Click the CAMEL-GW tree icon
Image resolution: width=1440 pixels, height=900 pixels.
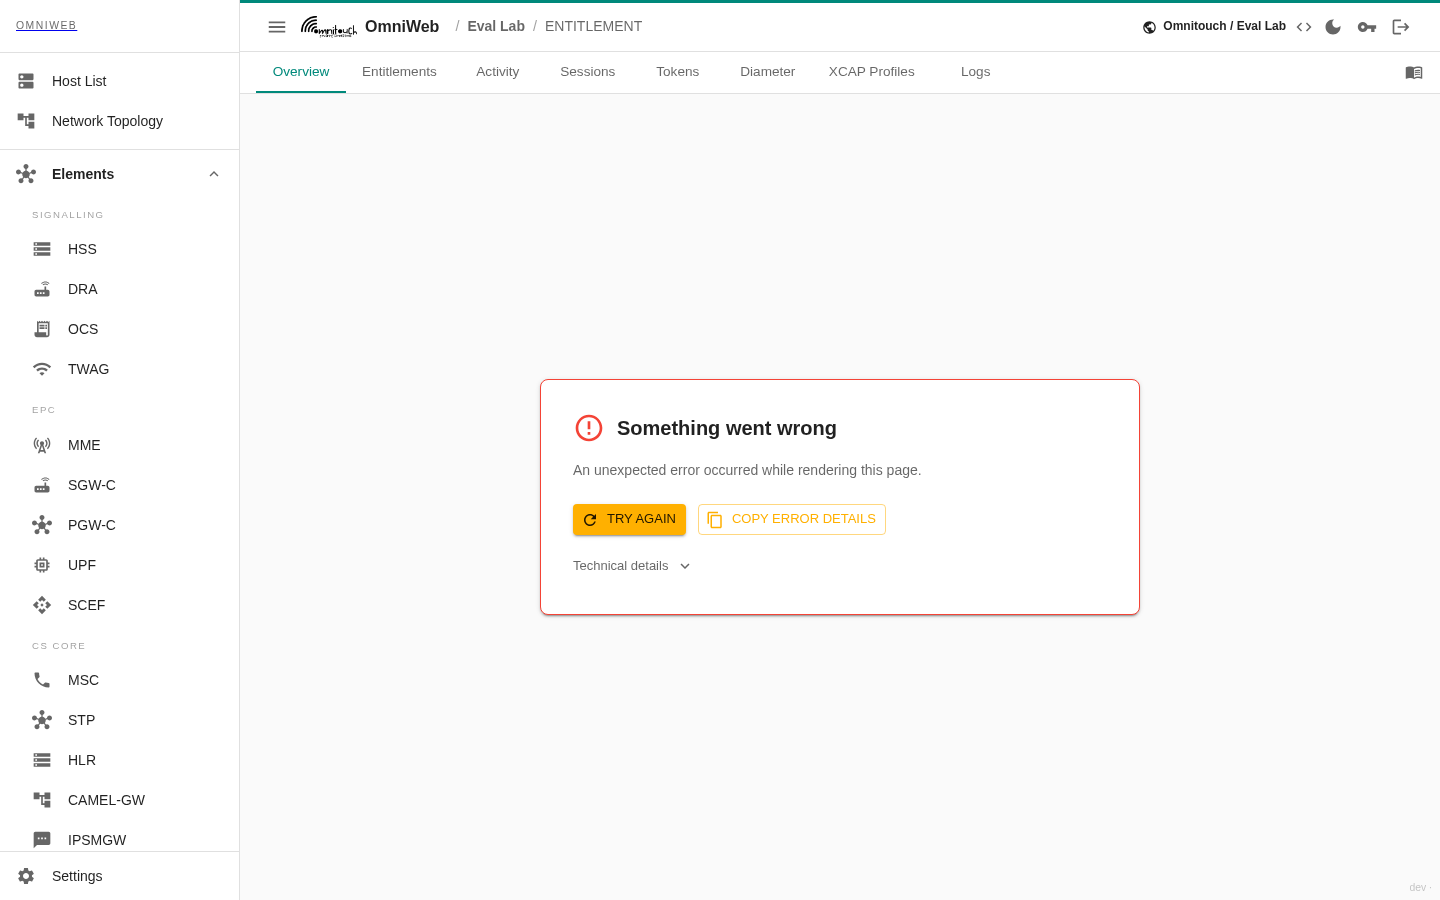click(42, 800)
